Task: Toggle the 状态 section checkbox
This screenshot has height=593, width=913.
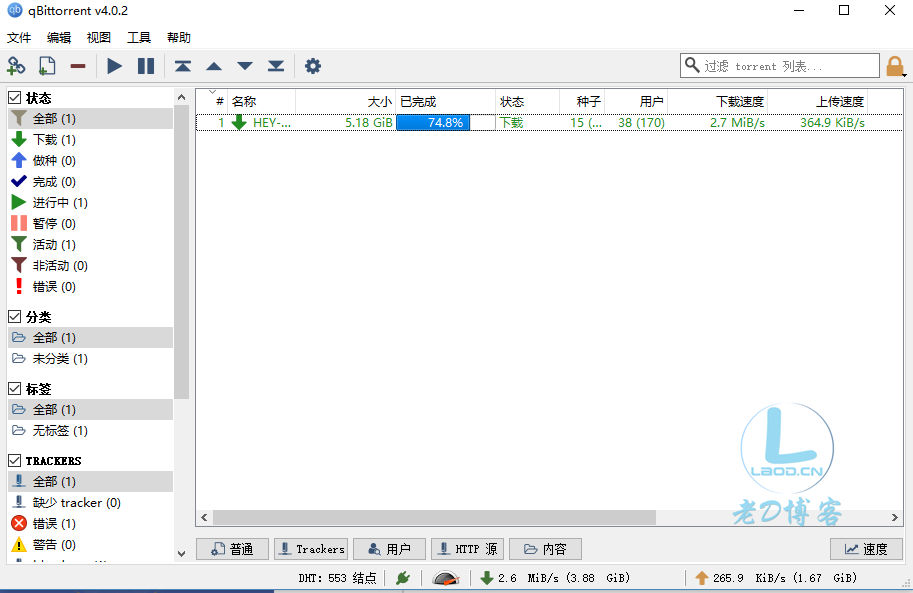Action: (x=15, y=98)
